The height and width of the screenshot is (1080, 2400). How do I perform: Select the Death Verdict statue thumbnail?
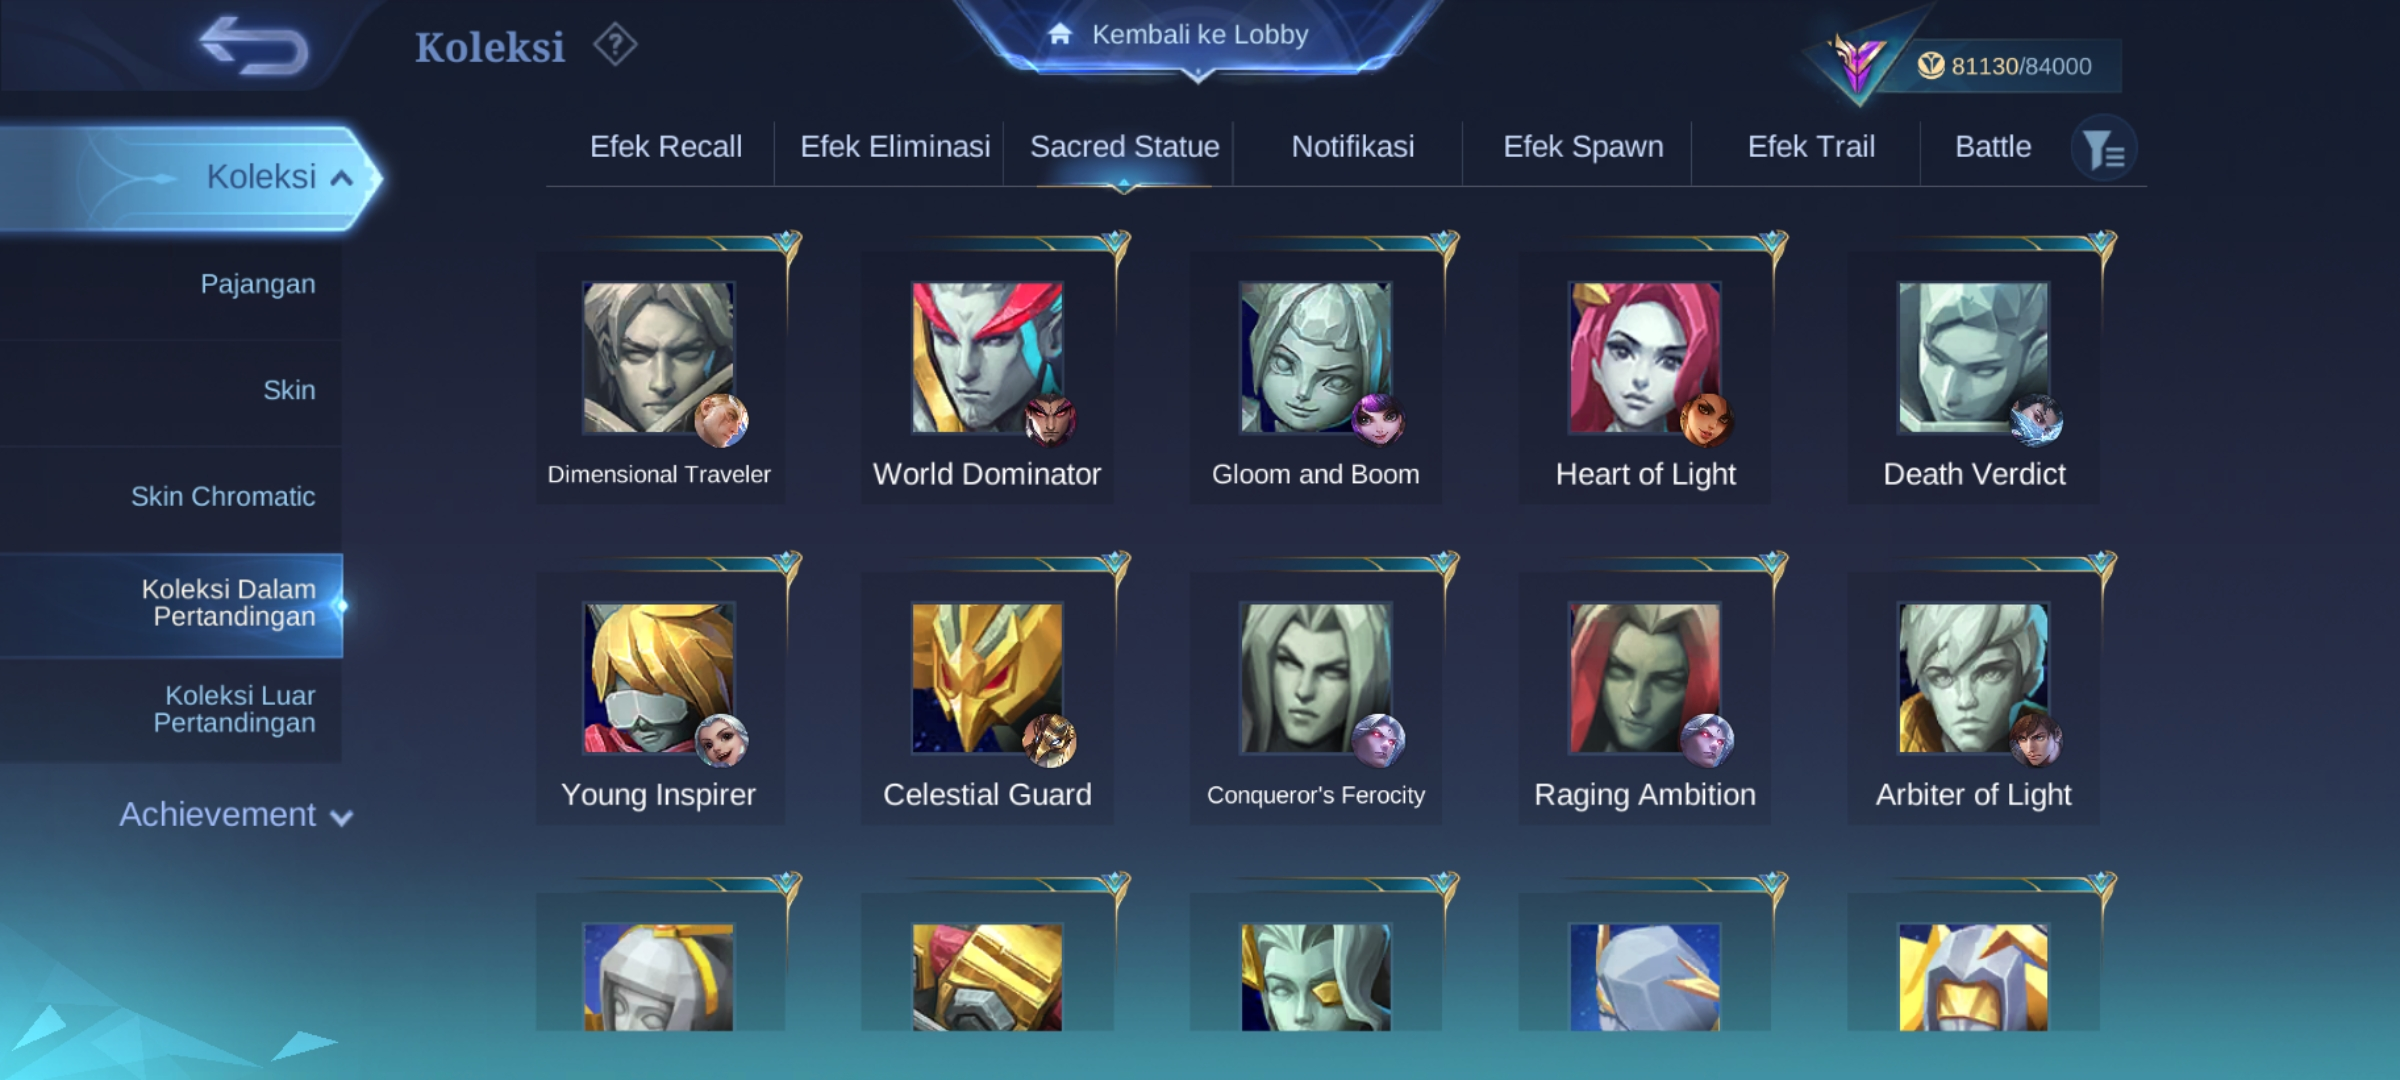1974,358
